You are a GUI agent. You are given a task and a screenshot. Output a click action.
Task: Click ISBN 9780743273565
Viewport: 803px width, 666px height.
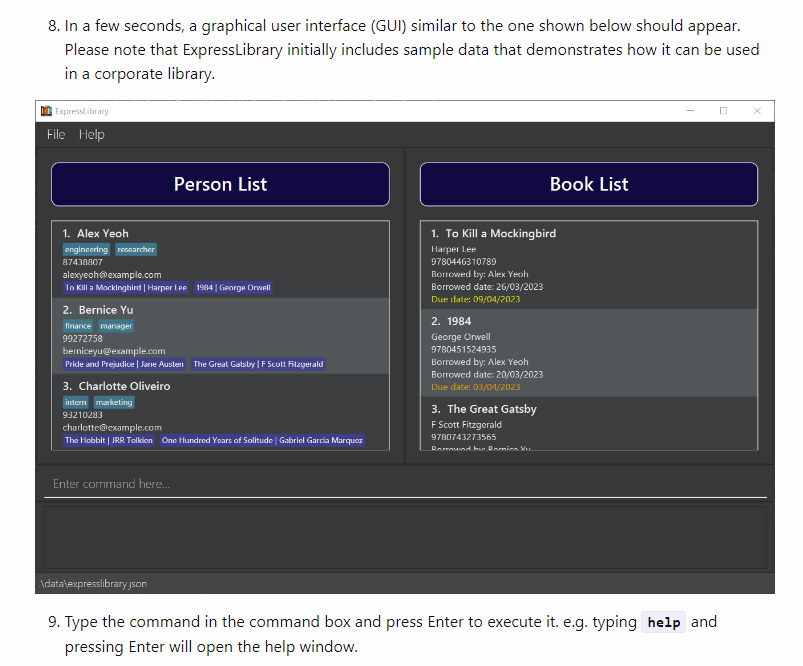pos(463,437)
